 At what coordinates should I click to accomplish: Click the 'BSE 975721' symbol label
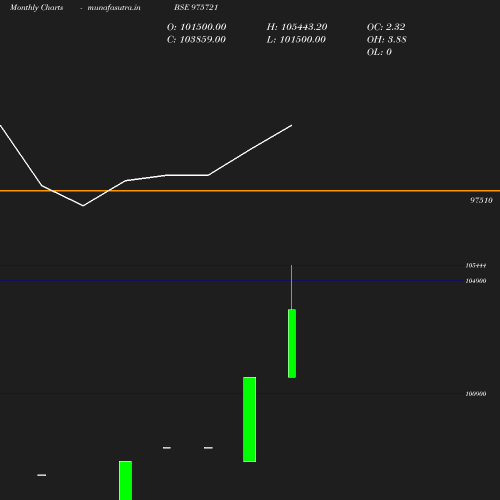(196, 7)
